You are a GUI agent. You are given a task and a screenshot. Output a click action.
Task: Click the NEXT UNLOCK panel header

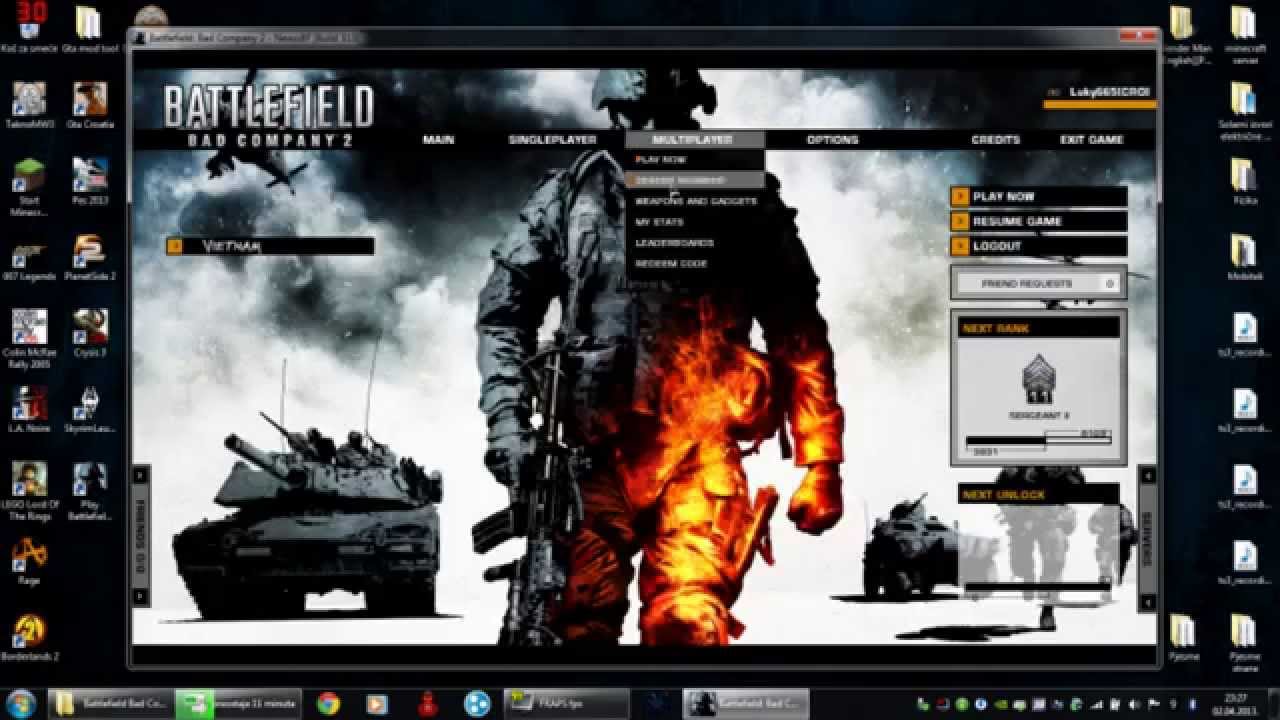pyautogui.click(x=1038, y=495)
